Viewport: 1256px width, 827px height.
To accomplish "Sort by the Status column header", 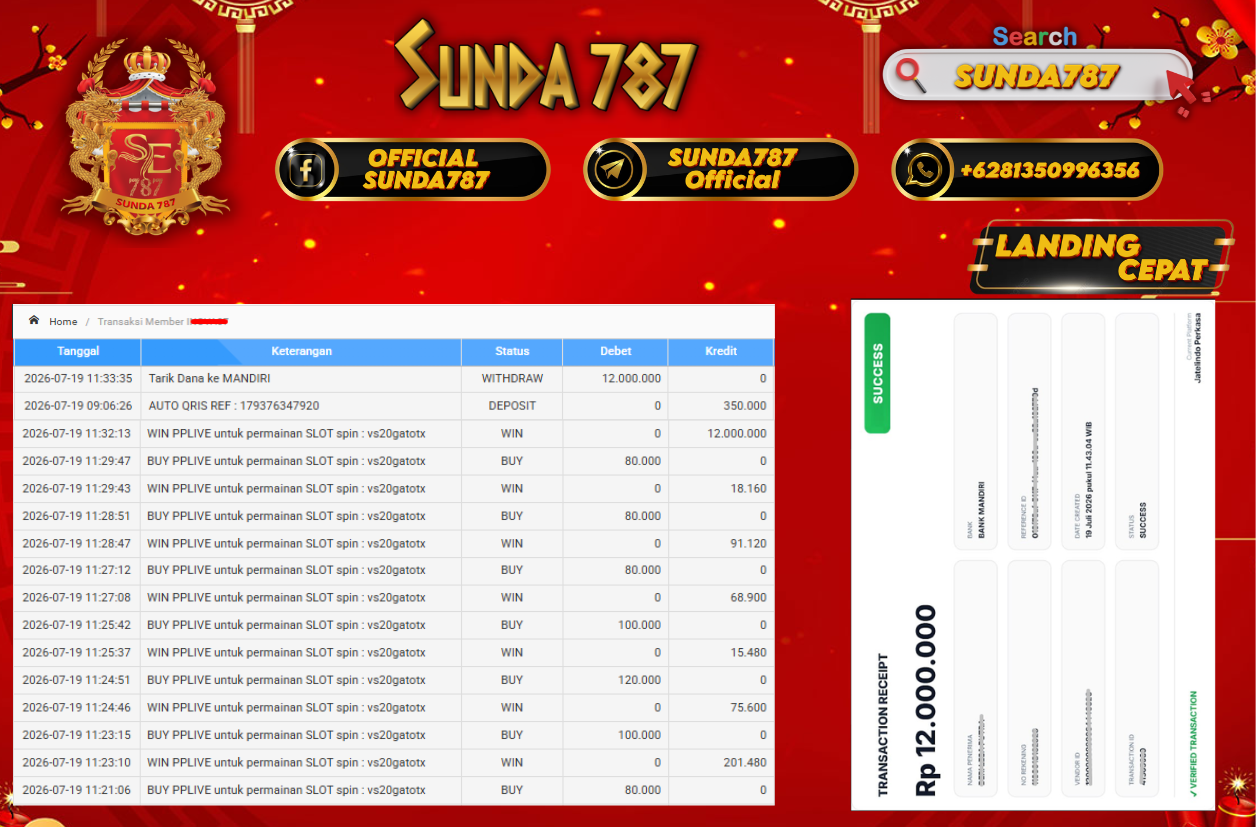I will pyautogui.click(x=512, y=352).
